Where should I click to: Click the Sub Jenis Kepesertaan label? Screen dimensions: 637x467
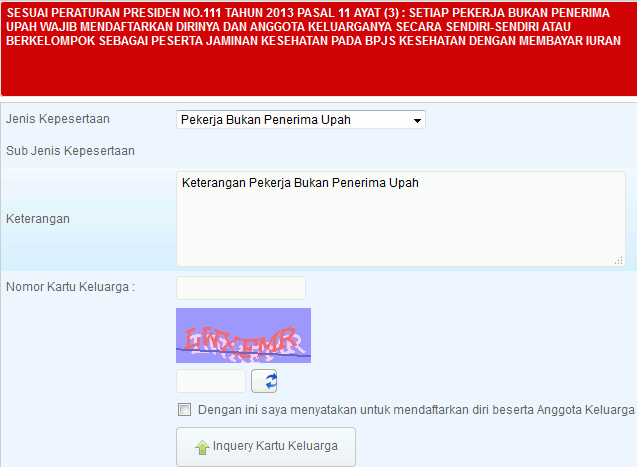[x=70, y=151]
